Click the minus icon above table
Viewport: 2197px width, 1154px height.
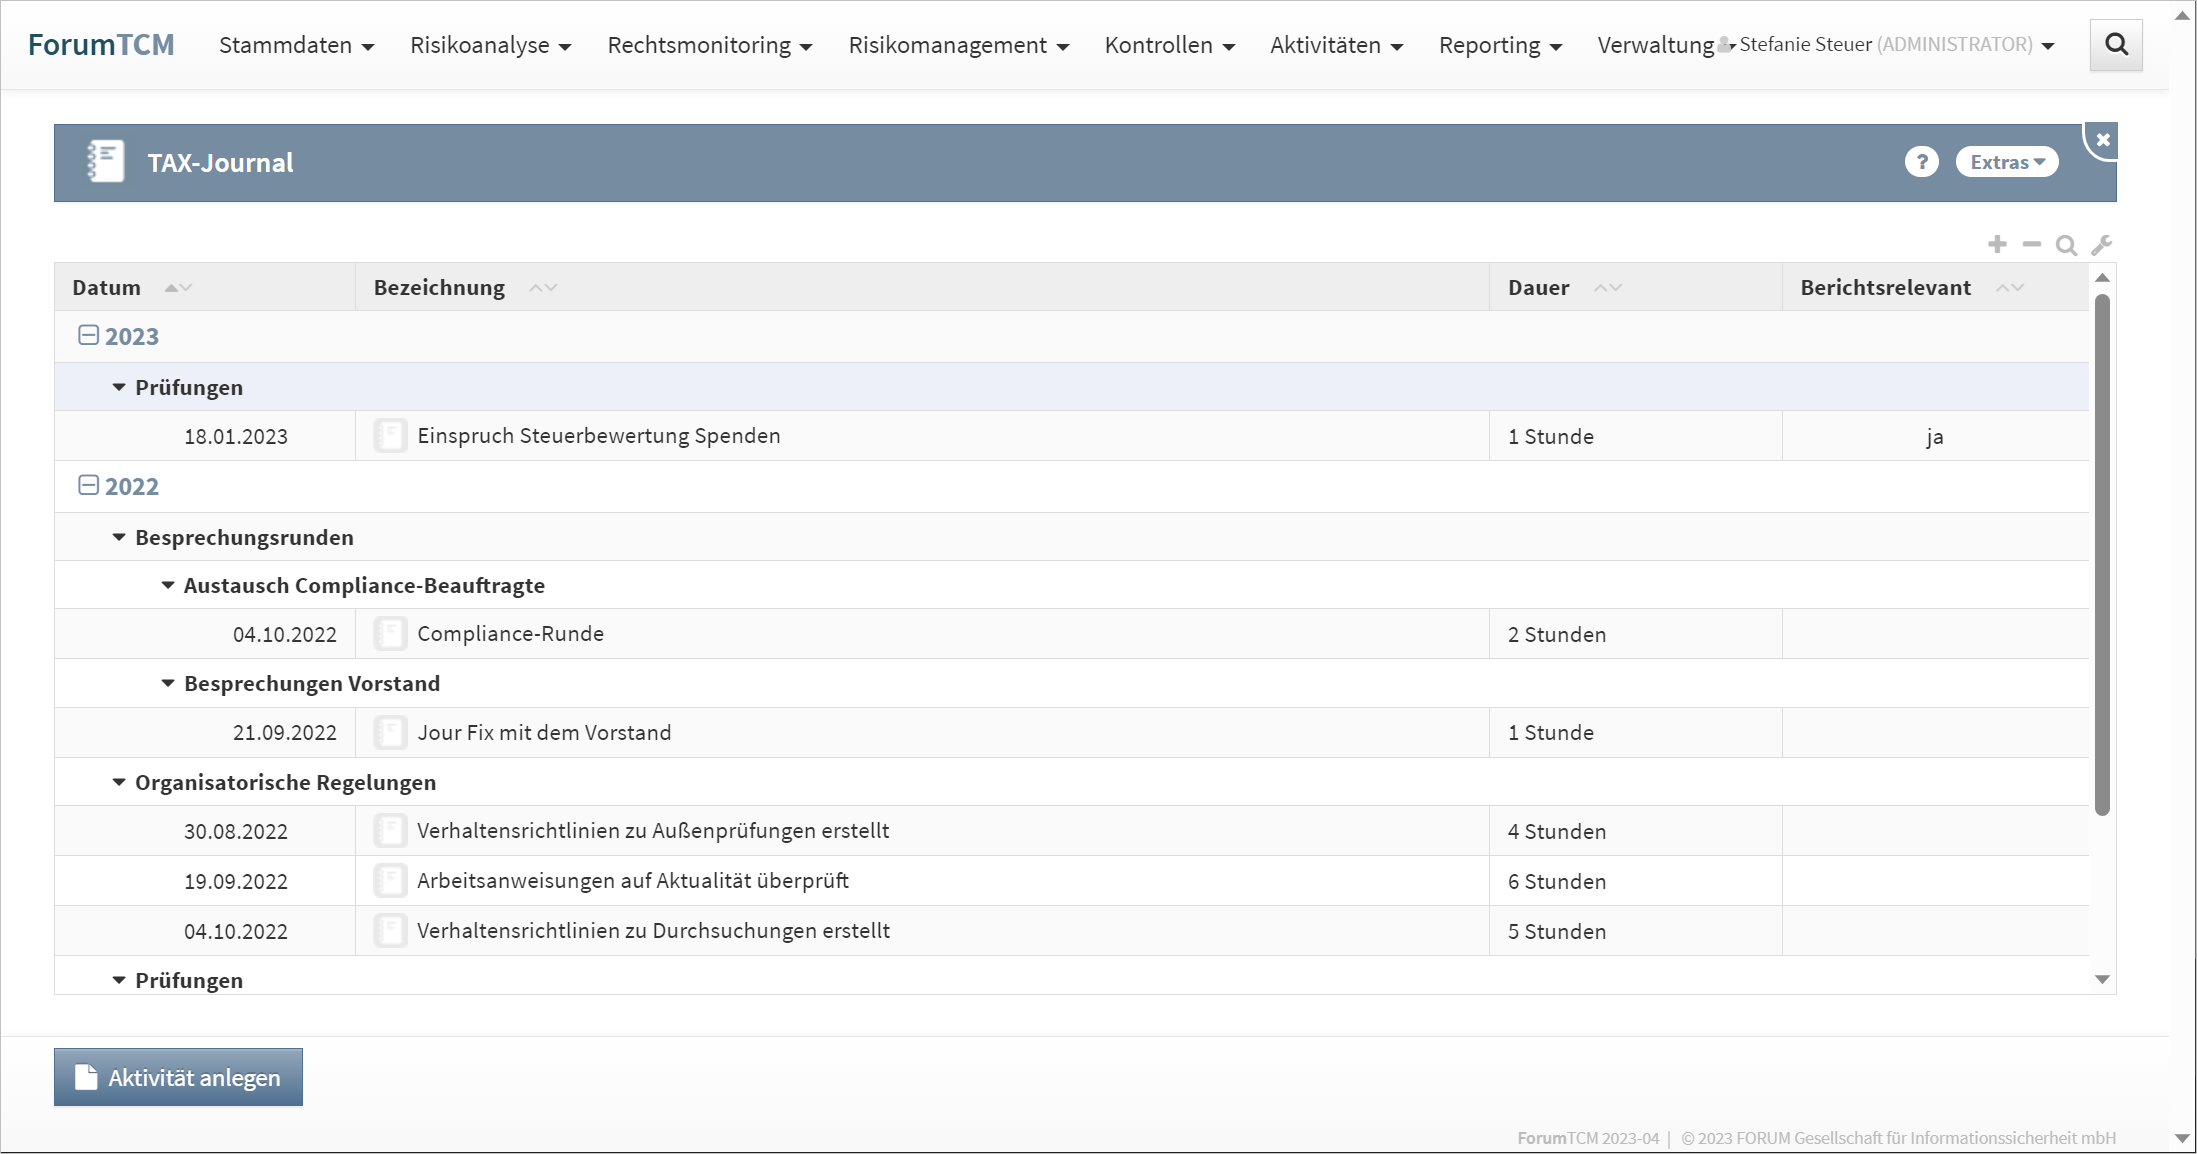2031,244
